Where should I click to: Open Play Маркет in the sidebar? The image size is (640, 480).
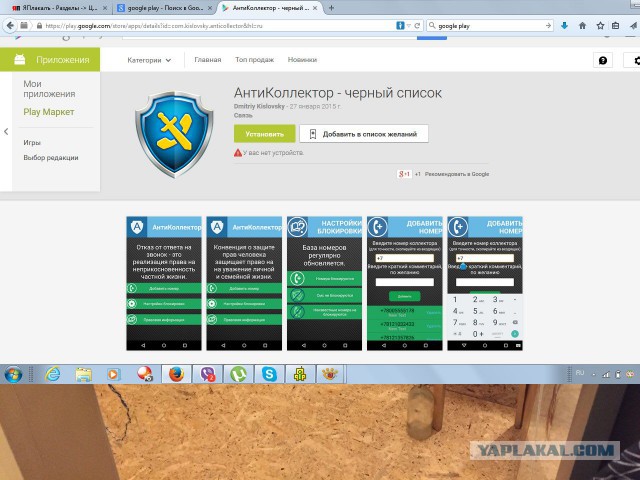pos(49,112)
